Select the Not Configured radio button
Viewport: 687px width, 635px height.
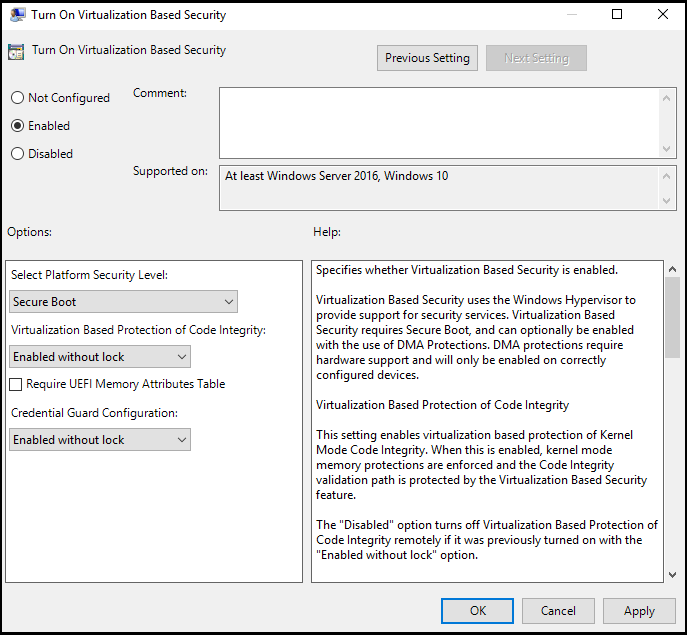click(x=17, y=98)
